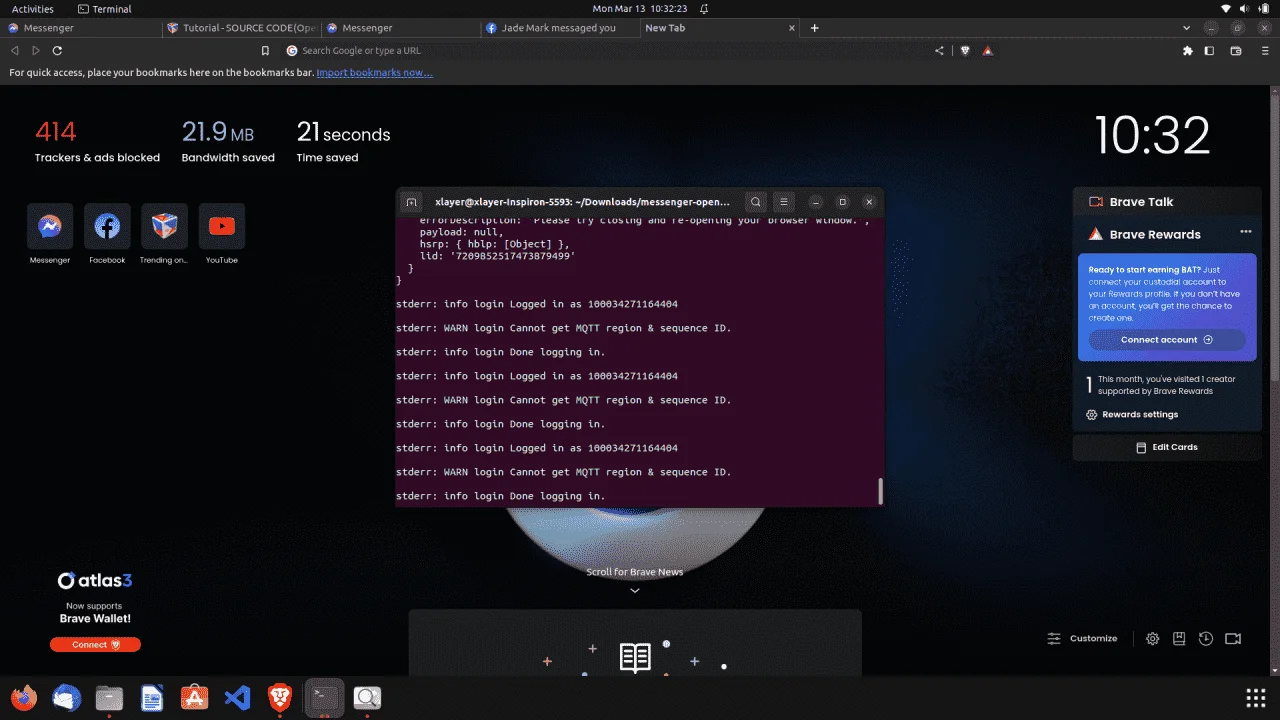Open the Brave Shields lion icon
The width and height of the screenshot is (1280, 720).
pyautogui.click(x=965, y=50)
